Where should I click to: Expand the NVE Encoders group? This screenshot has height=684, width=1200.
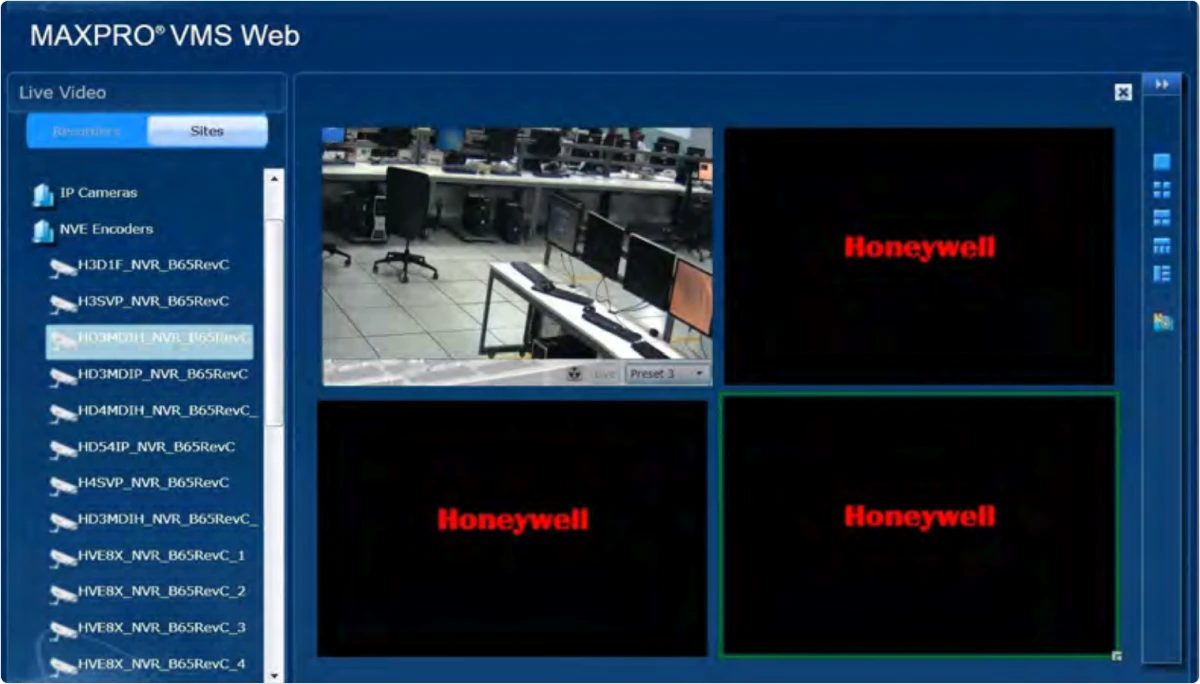pos(105,229)
